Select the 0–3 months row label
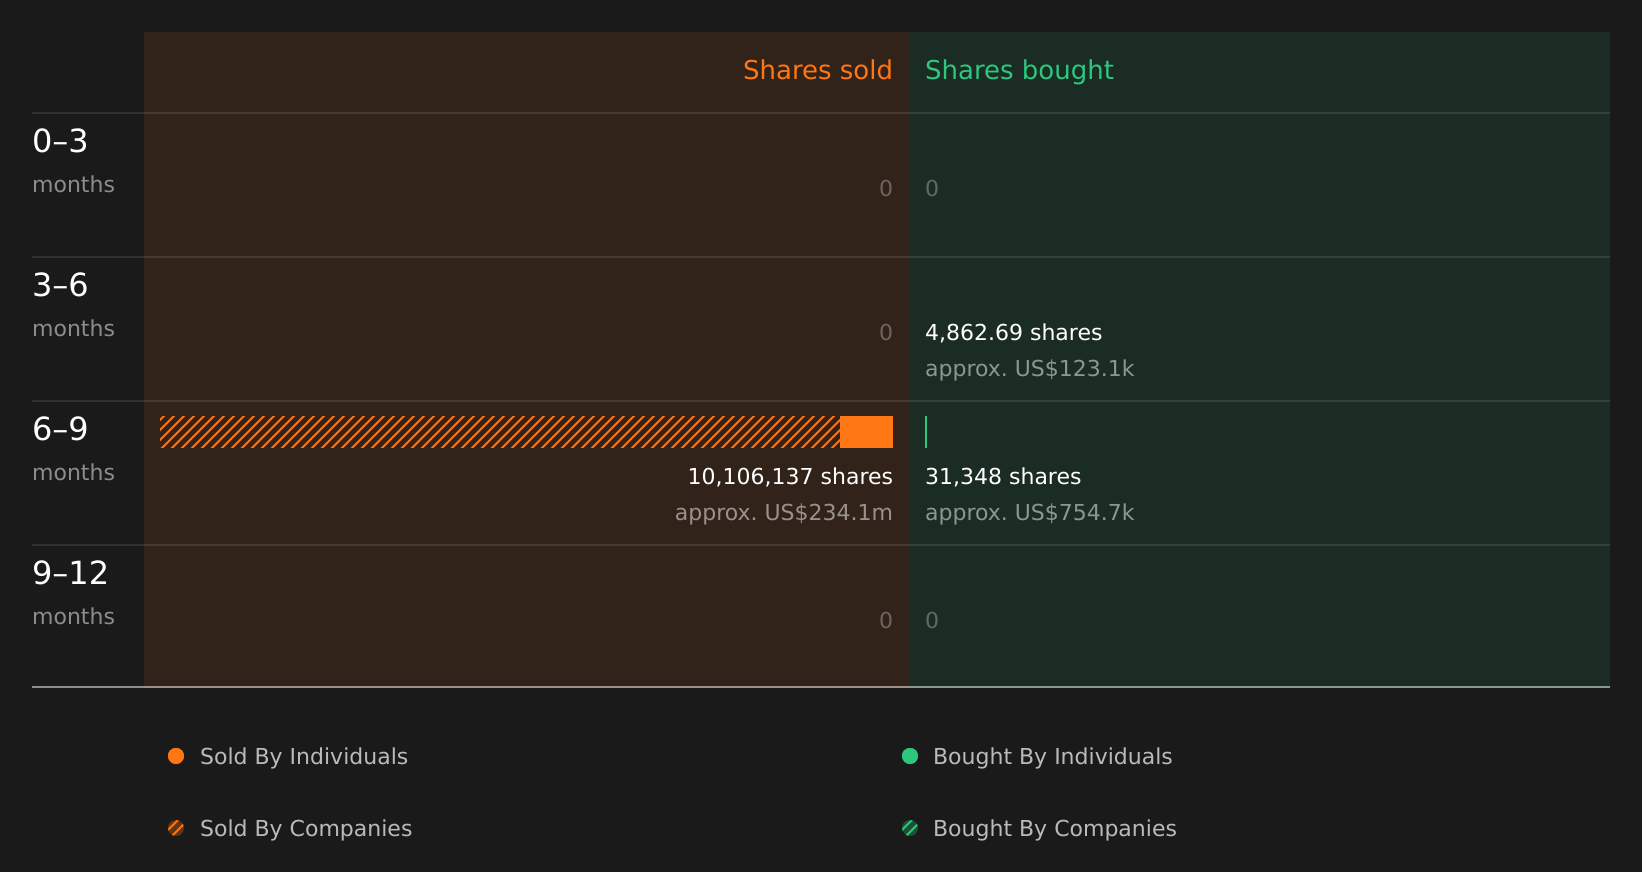1642x872 pixels. coord(73,161)
